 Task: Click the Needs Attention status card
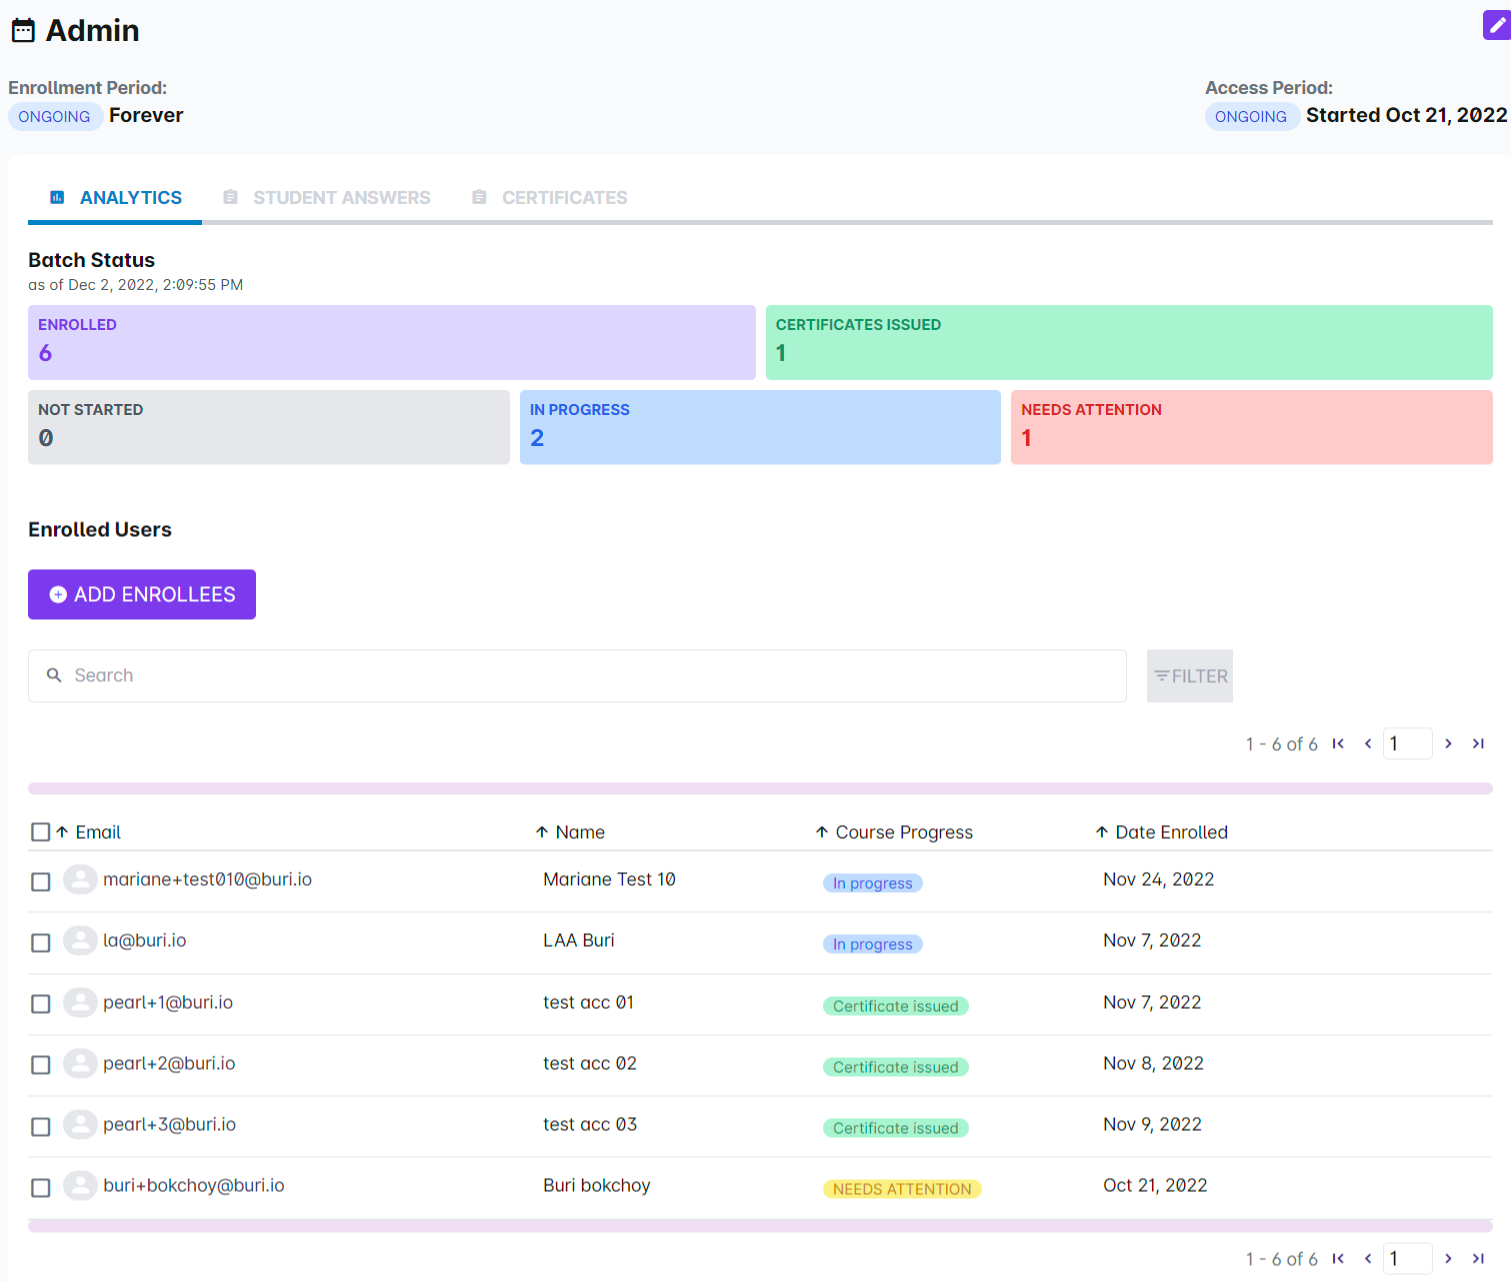[x=1251, y=427]
